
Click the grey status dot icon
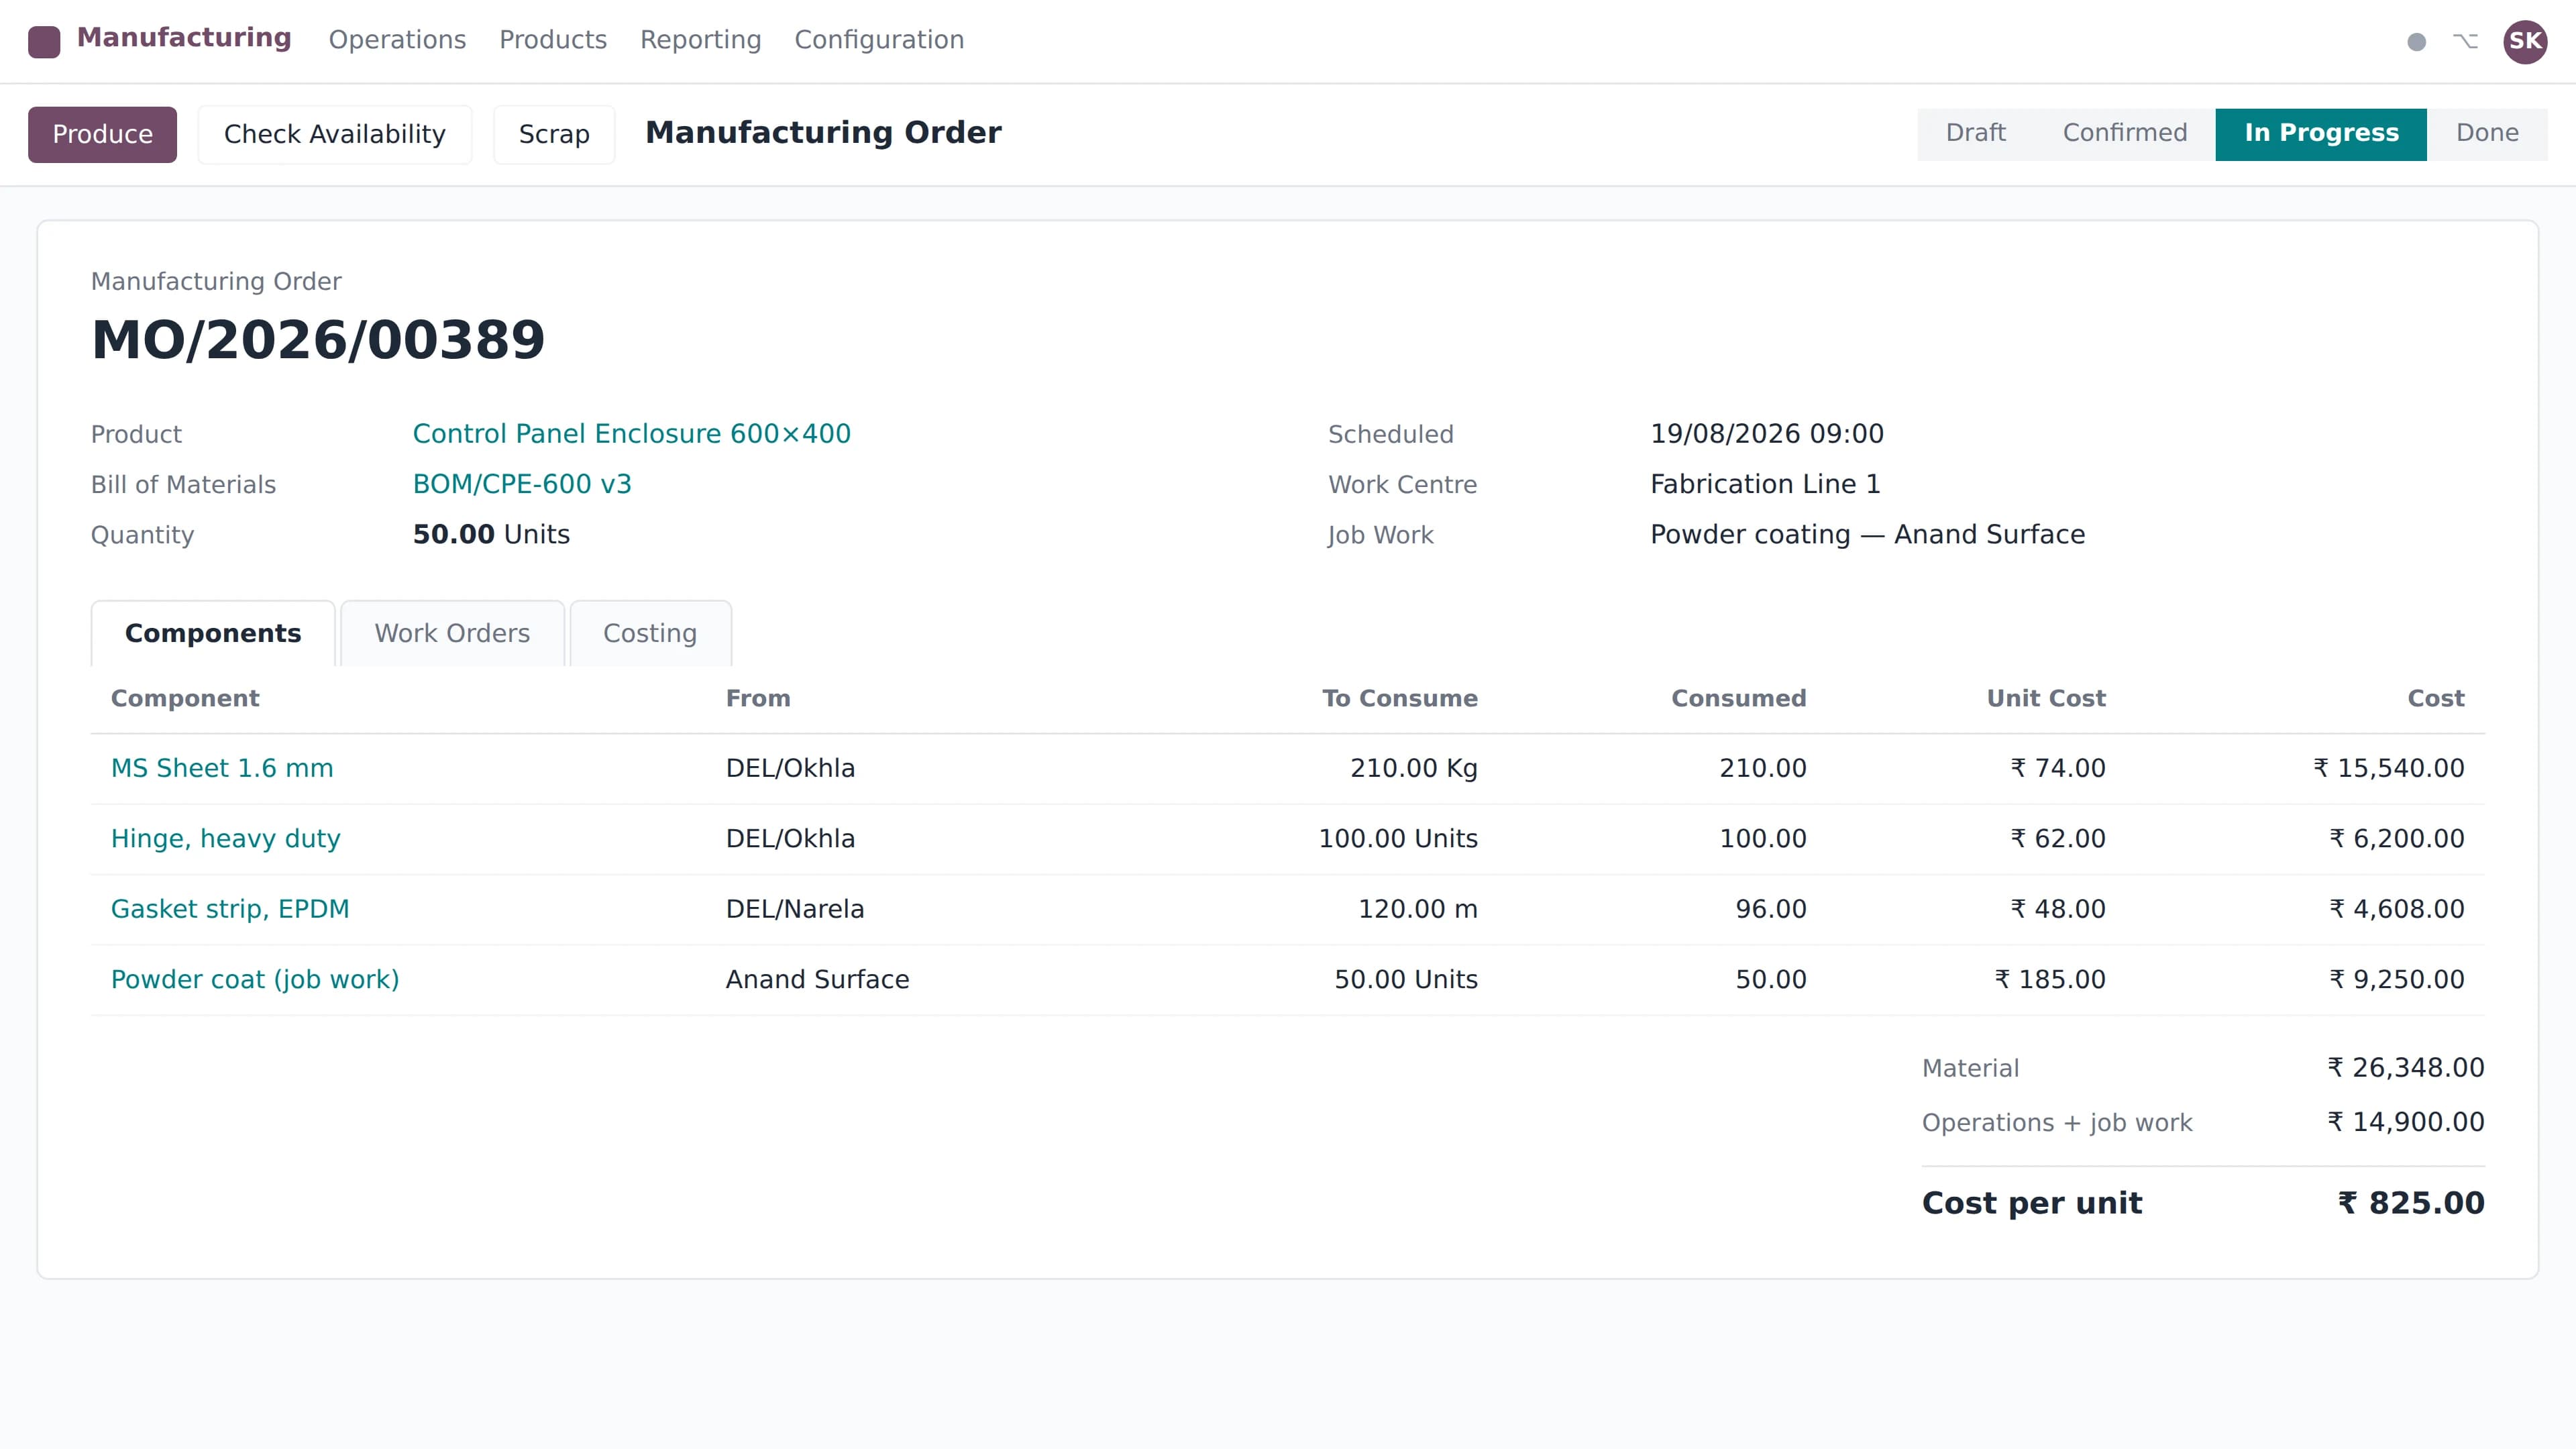coord(2416,42)
